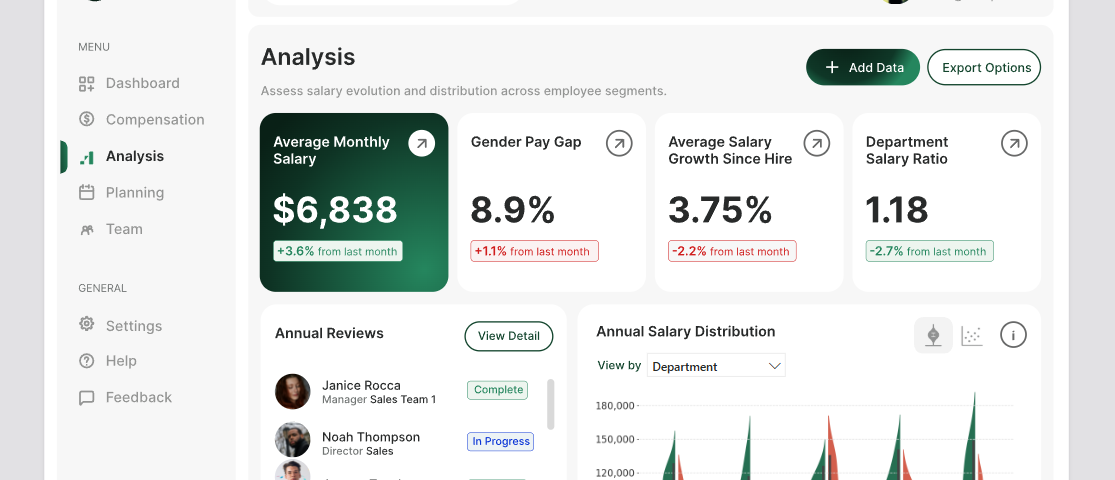Click the plus icon on Add Data
The image size is (1115, 480).
point(831,68)
